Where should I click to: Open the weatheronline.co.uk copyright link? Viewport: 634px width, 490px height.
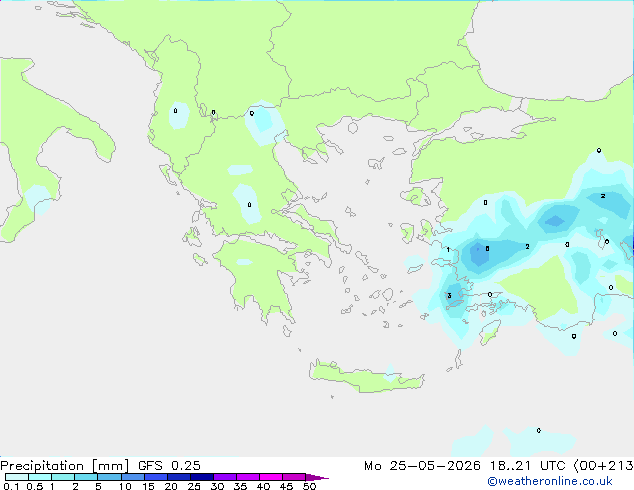(x=549, y=481)
